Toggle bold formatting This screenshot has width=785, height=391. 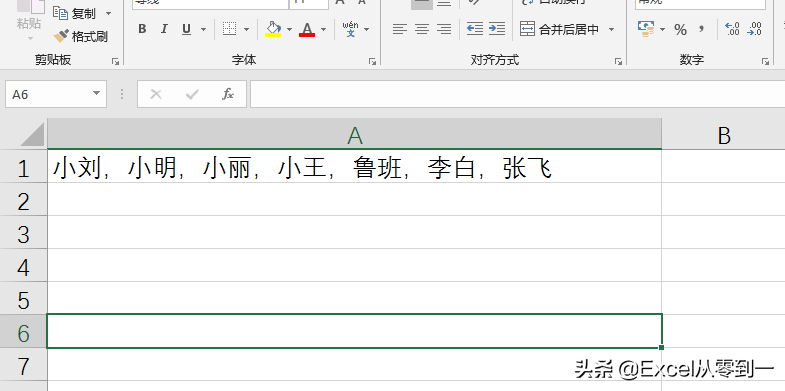point(142,29)
